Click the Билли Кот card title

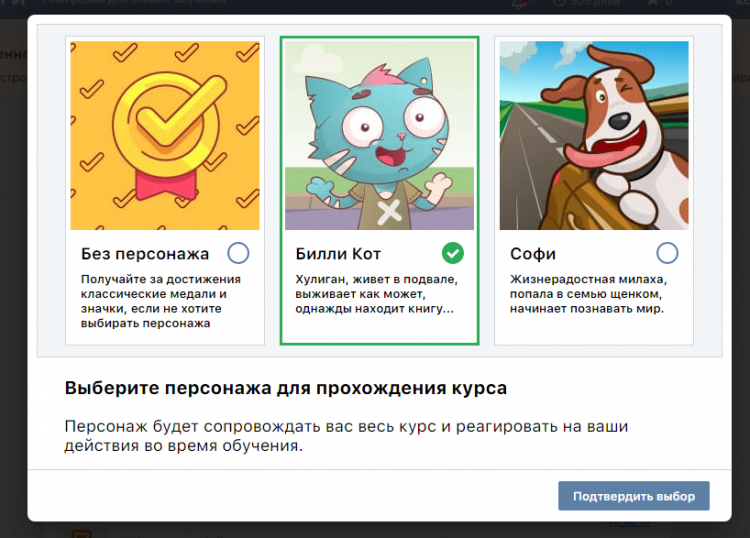click(338, 253)
